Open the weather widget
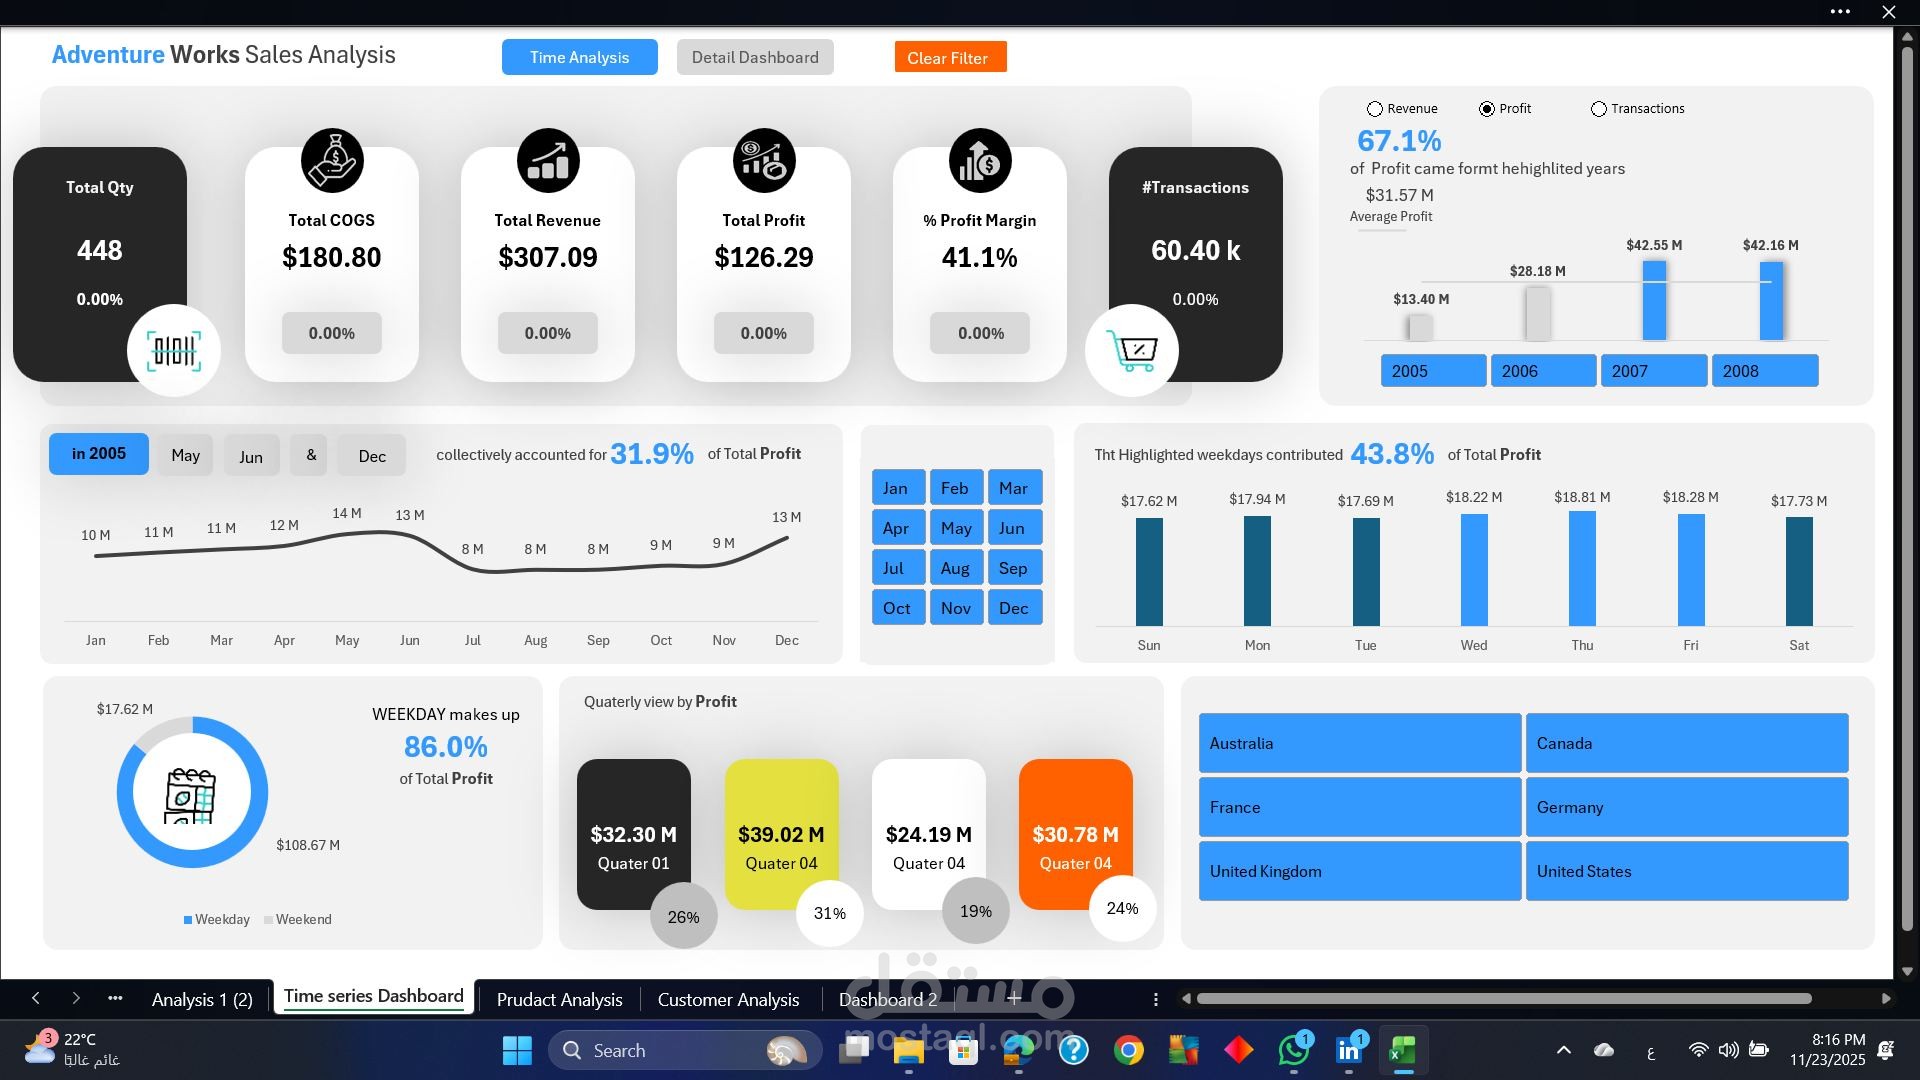 coord(72,1050)
